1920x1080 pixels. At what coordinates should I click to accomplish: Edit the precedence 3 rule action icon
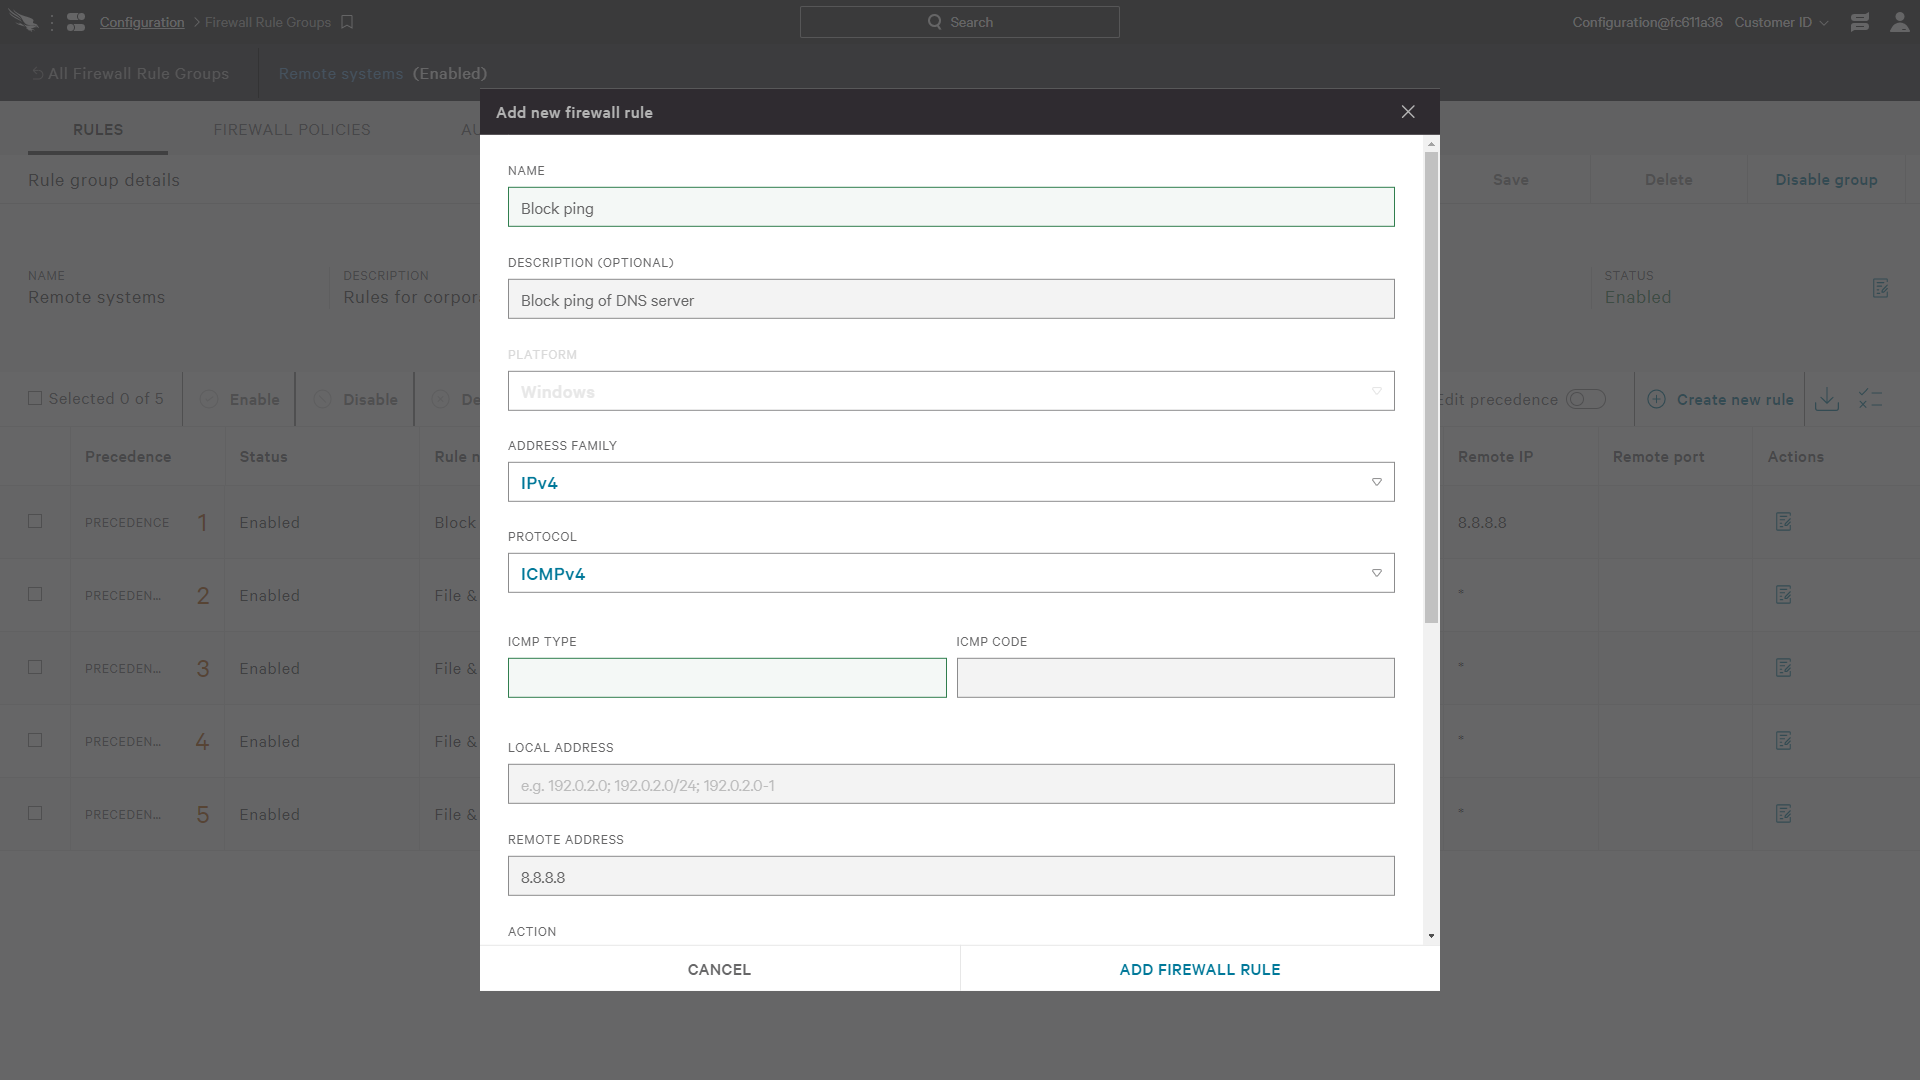click(1783, 668)
